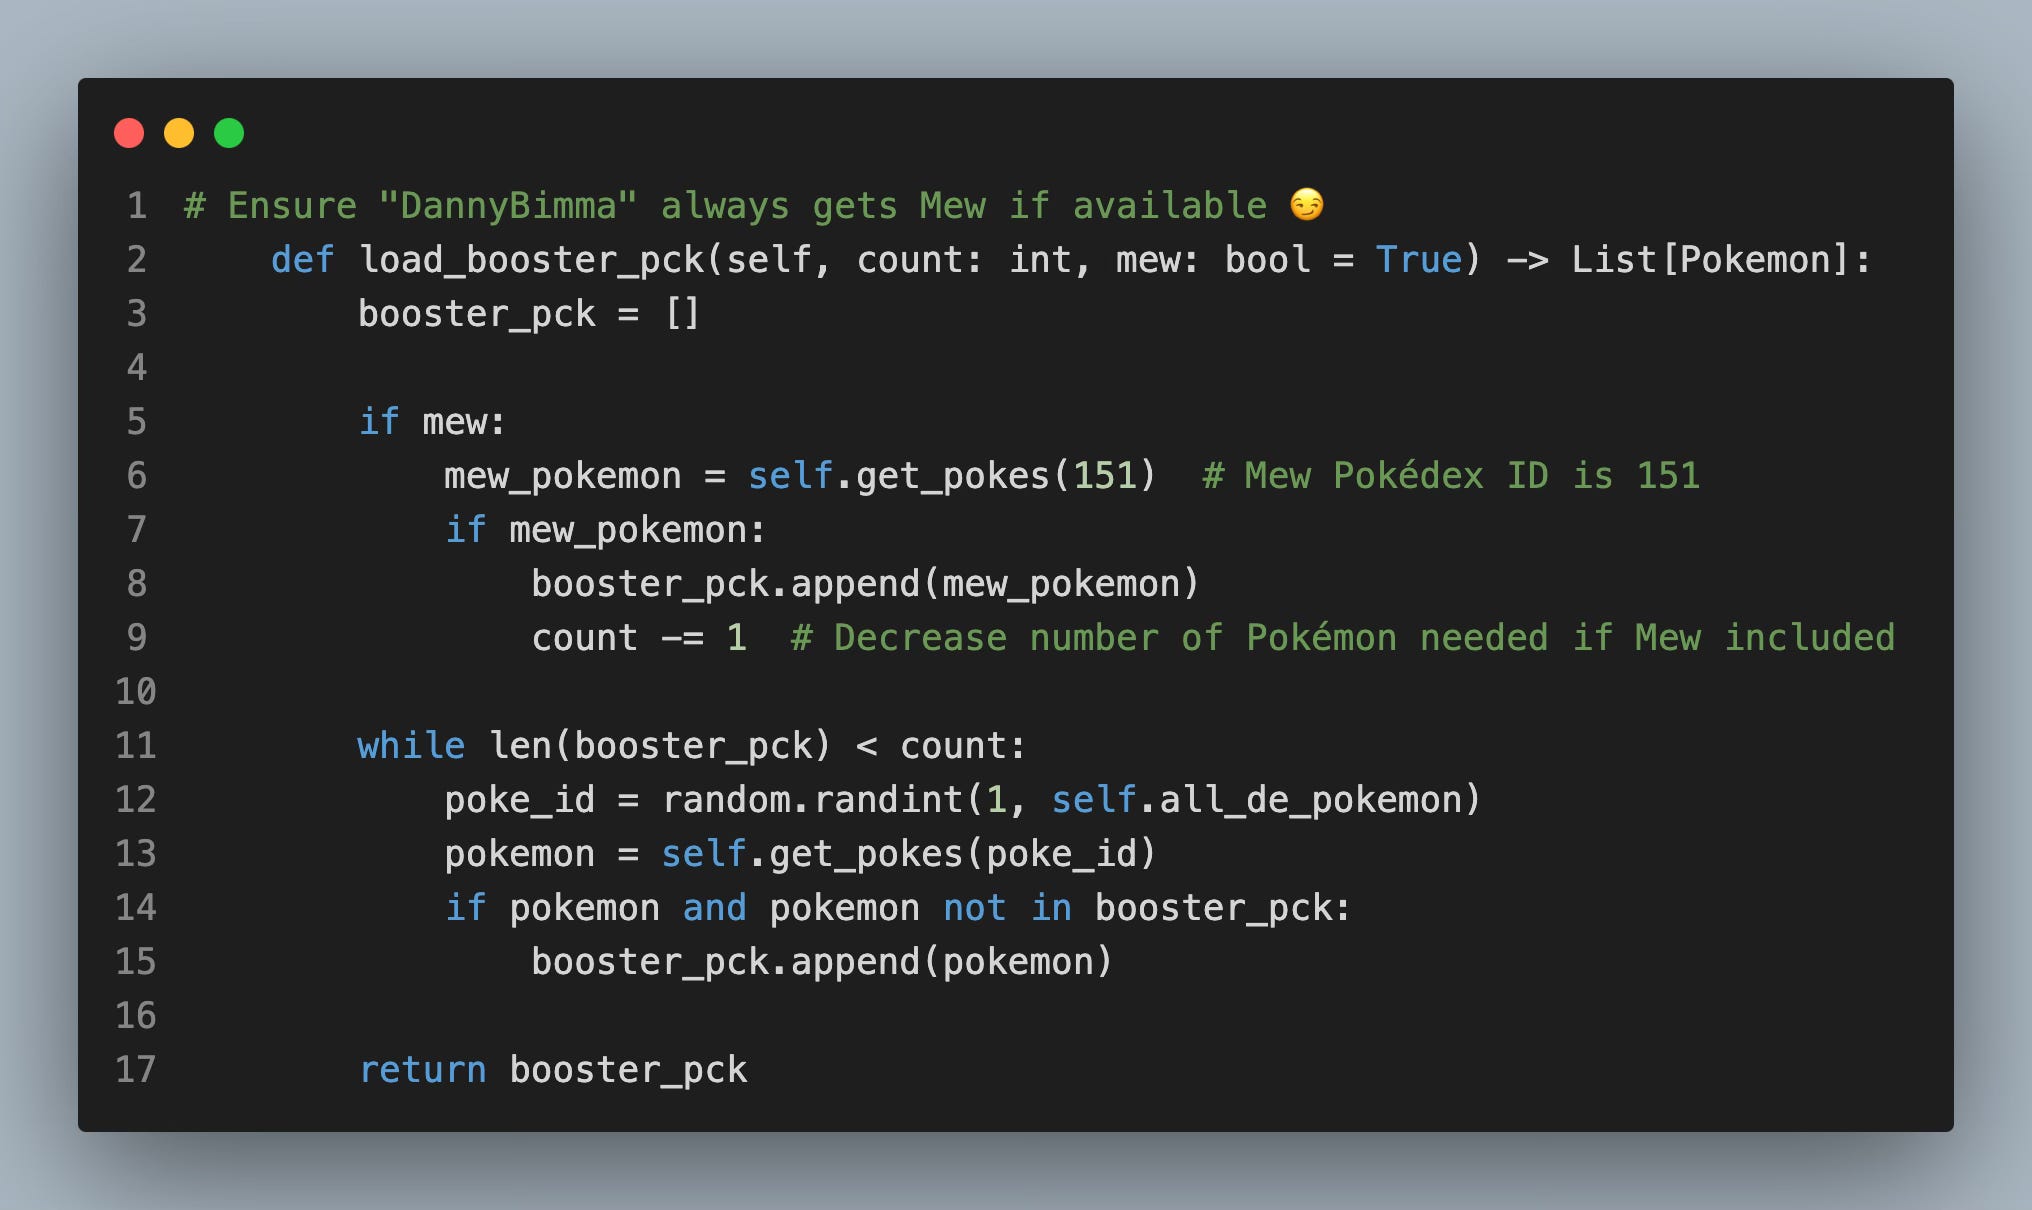Click self.all_de_pokemon on line 12

1257,801
